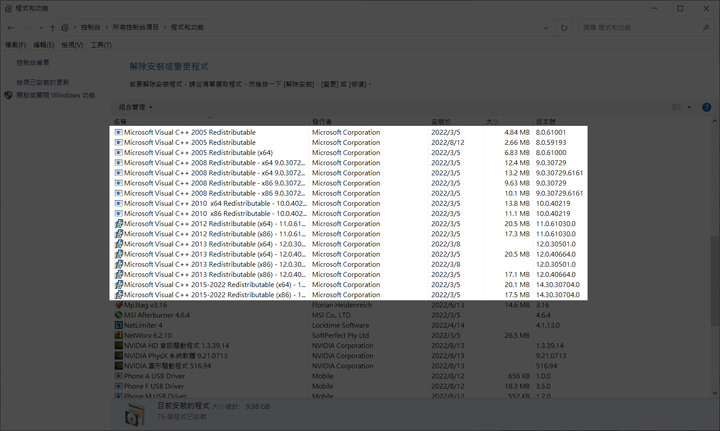Viewport: 720px width, 431px height.
Task: Open the 編輯(E) menu
Action: tap(44, 45)
